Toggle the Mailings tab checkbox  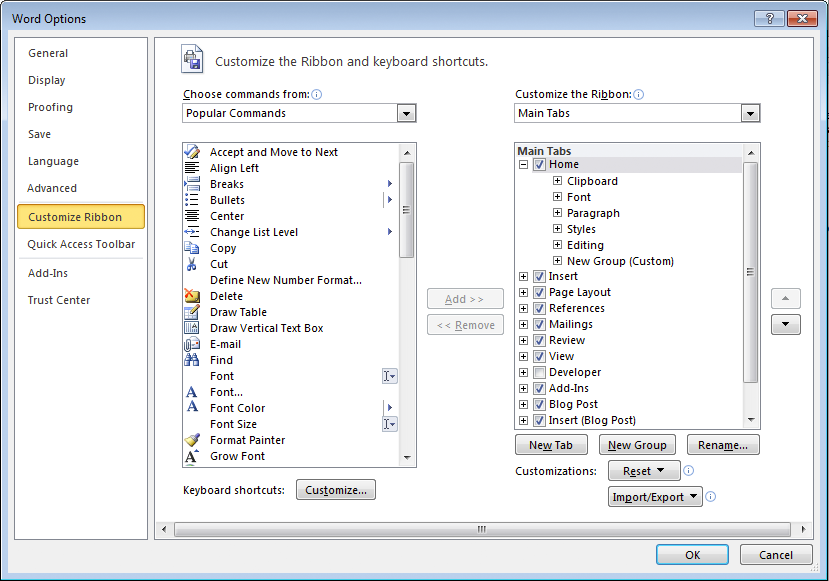coord(539,324)
